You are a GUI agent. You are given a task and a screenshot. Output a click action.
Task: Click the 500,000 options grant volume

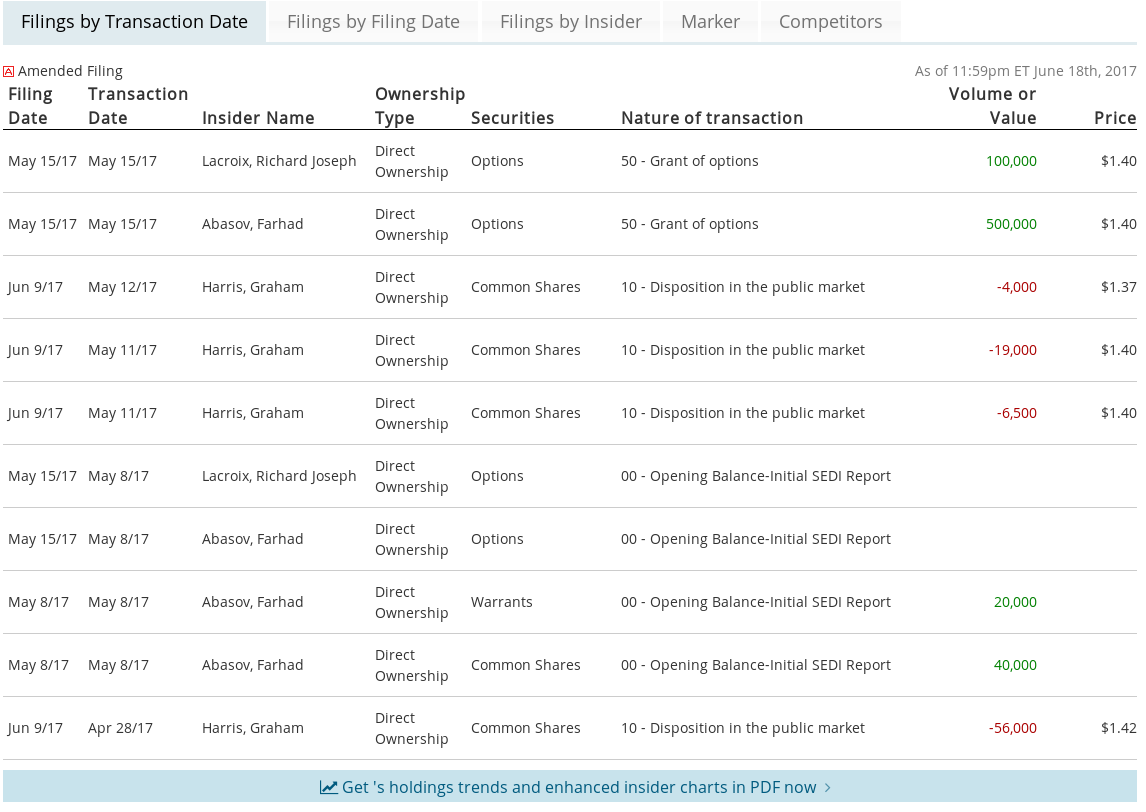1011,224
